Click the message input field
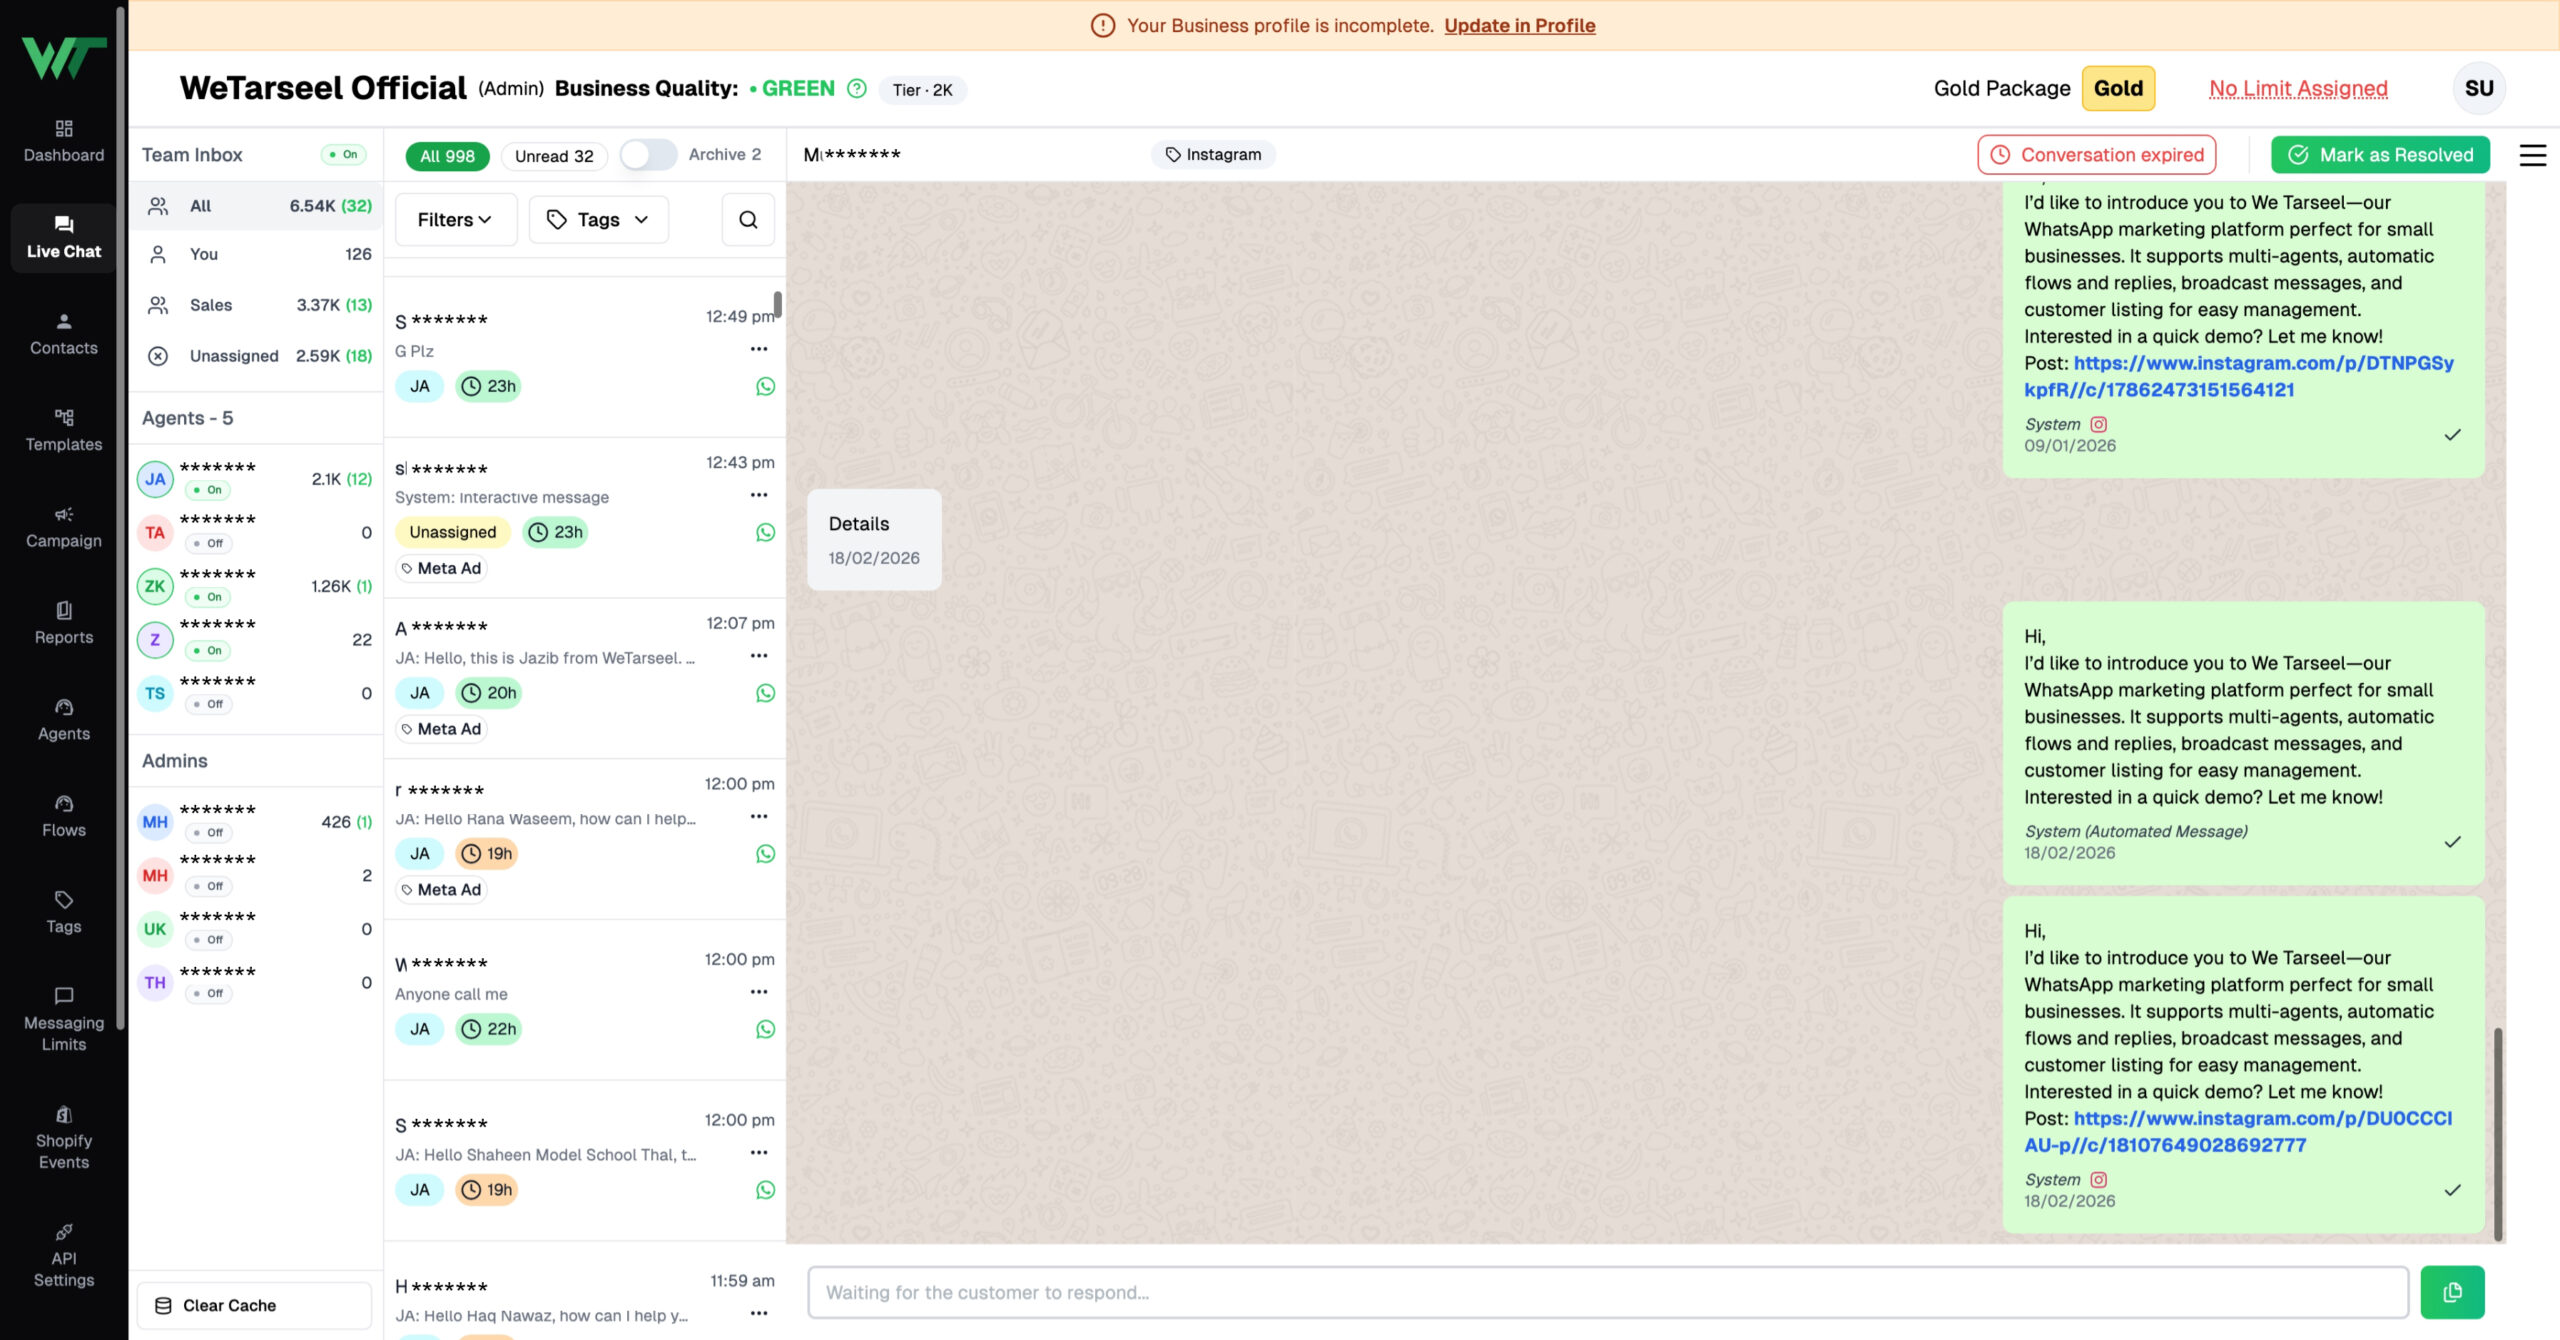Screen dimensions: 2560x1340 (x=1608, y=1293)
